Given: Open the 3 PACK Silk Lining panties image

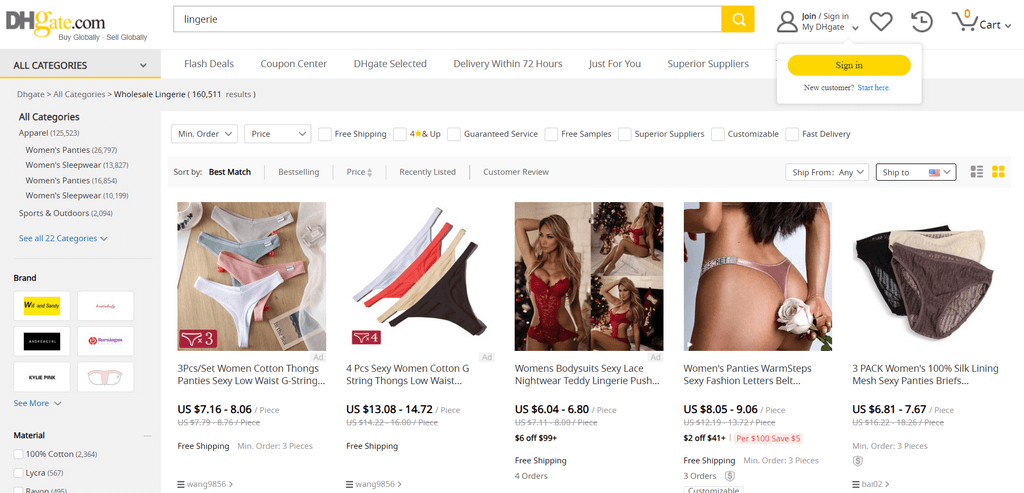Looking at the screenshot, I should click(x=927, y=276).
